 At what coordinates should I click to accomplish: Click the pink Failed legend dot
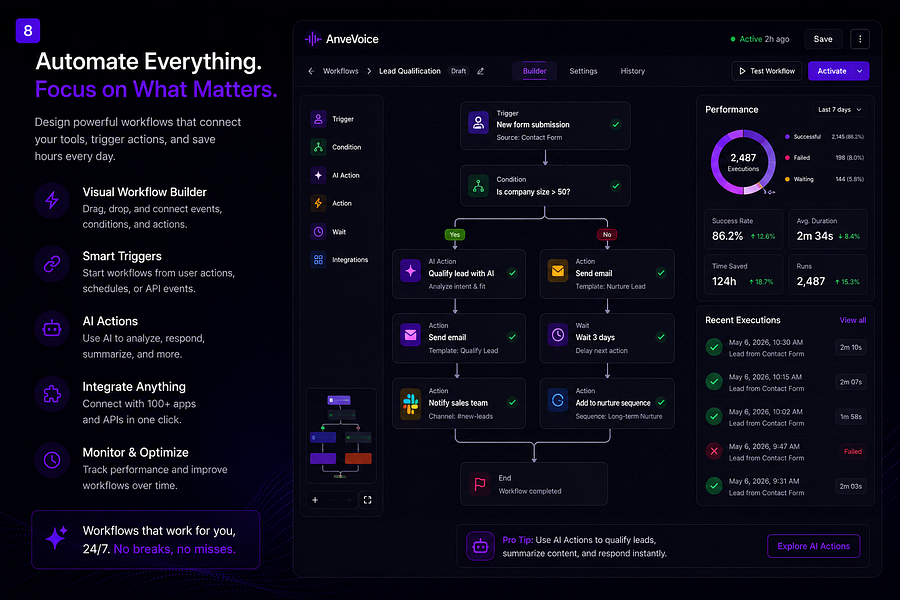[x=787, y=158]
